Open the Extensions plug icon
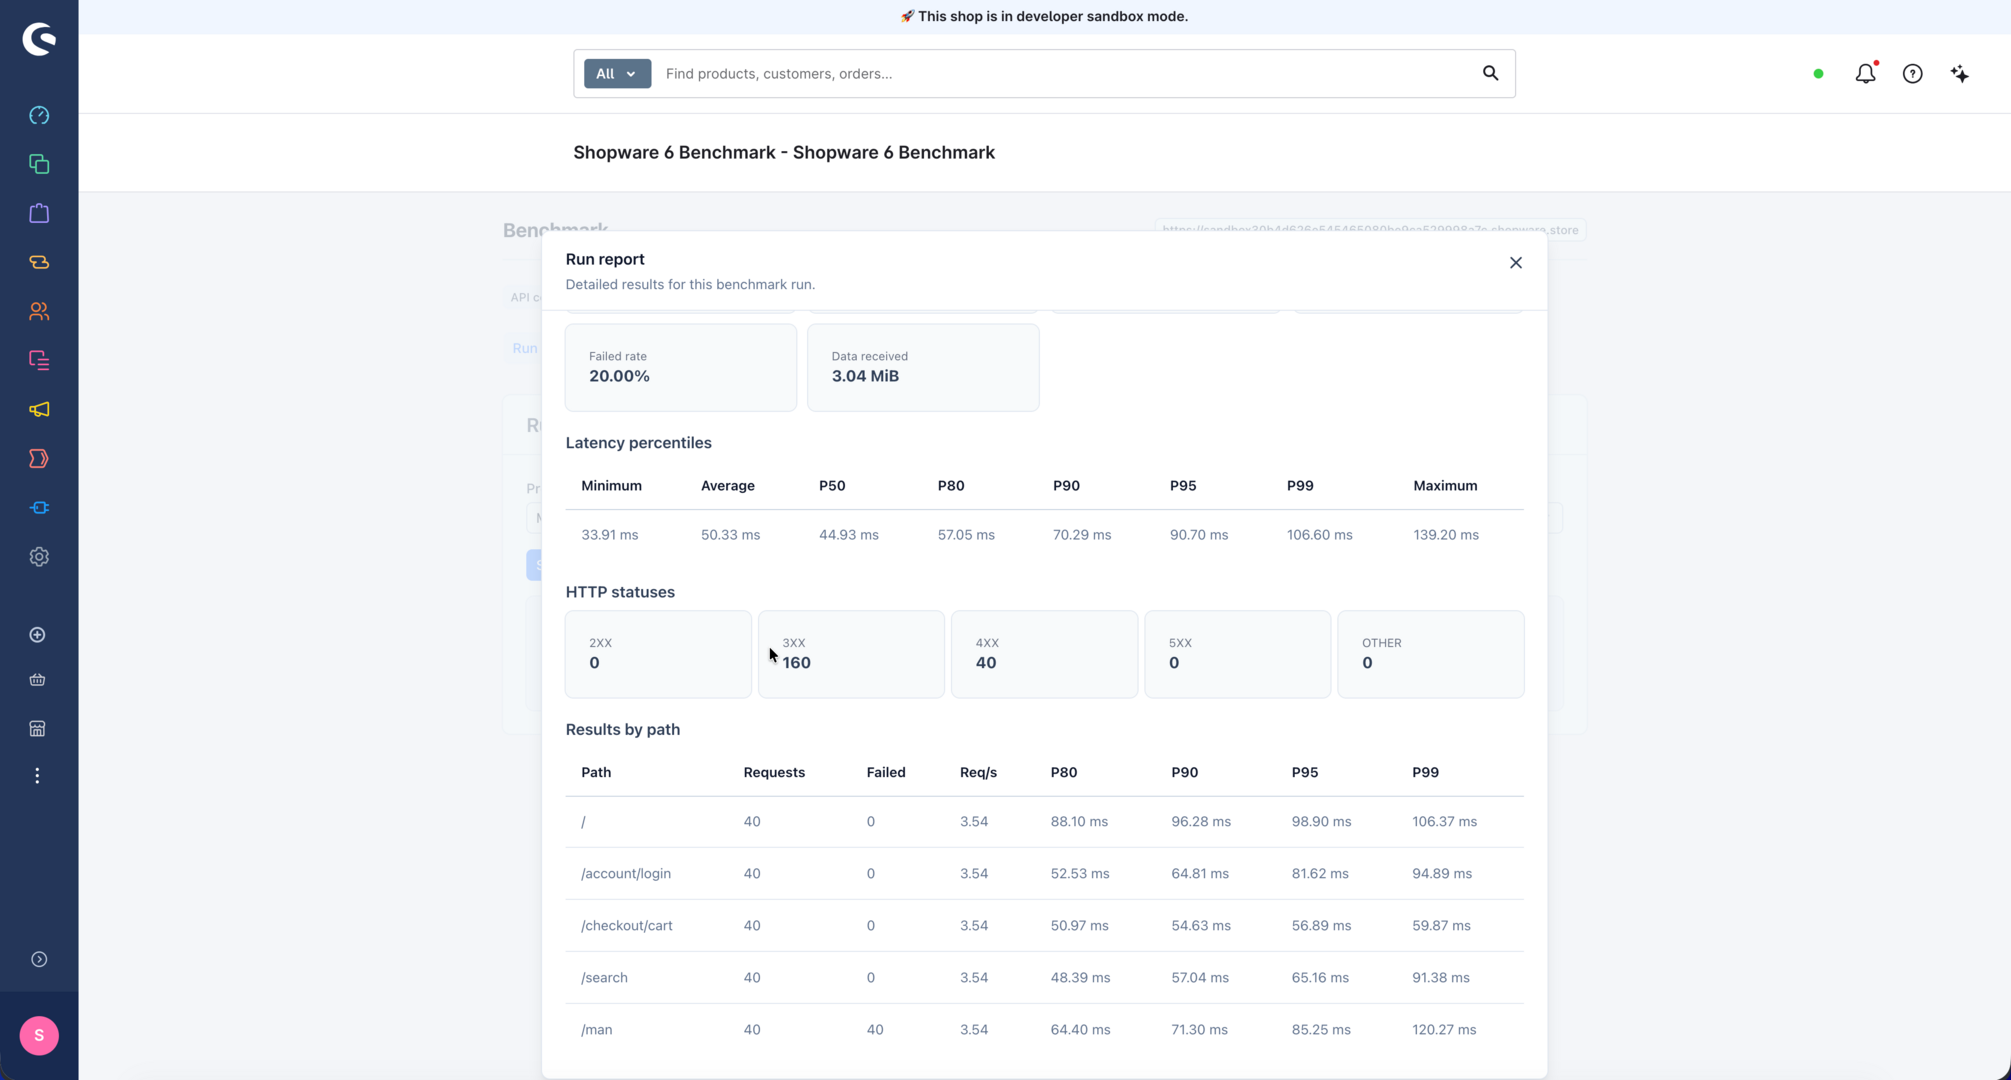The height and width of the screenshot is (1080, 2011). (39, 507)
